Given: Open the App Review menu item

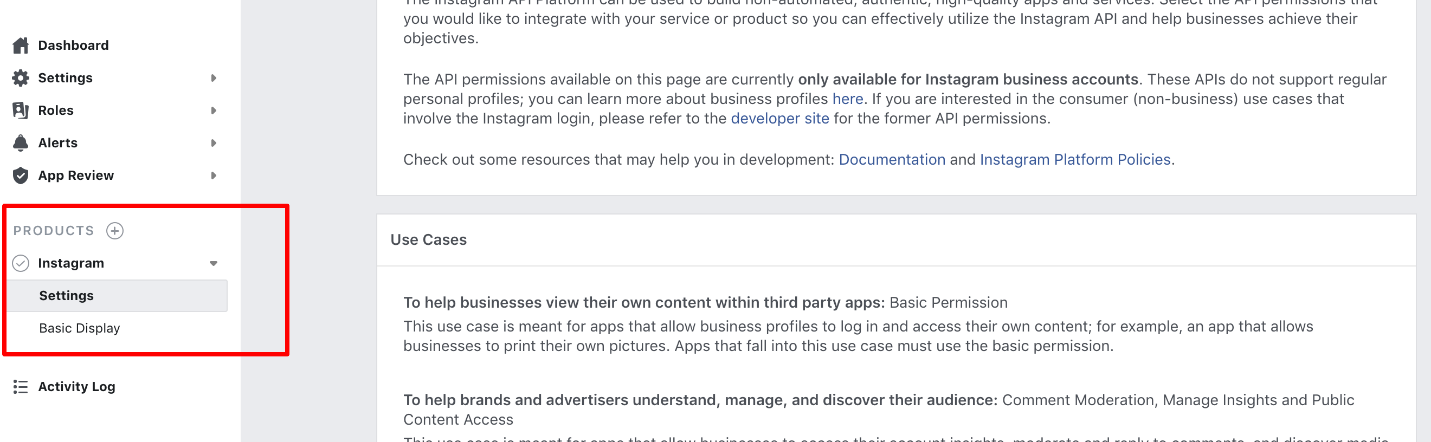Looking at the screenshot, I should click(x=76, y=175).
